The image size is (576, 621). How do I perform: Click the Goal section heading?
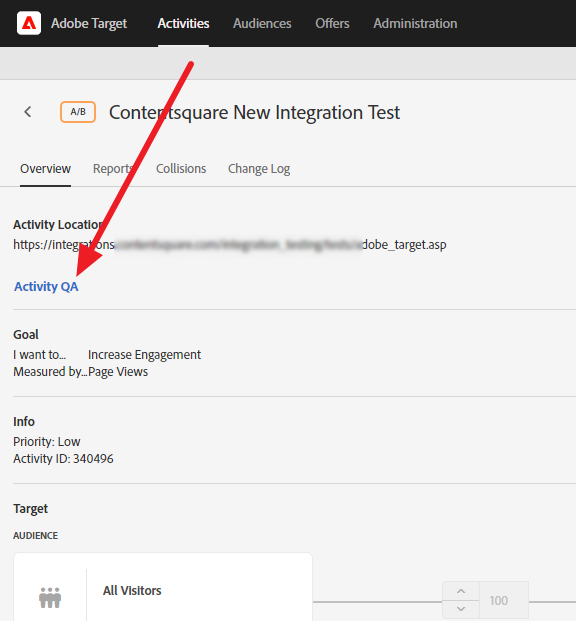[26, 335]
